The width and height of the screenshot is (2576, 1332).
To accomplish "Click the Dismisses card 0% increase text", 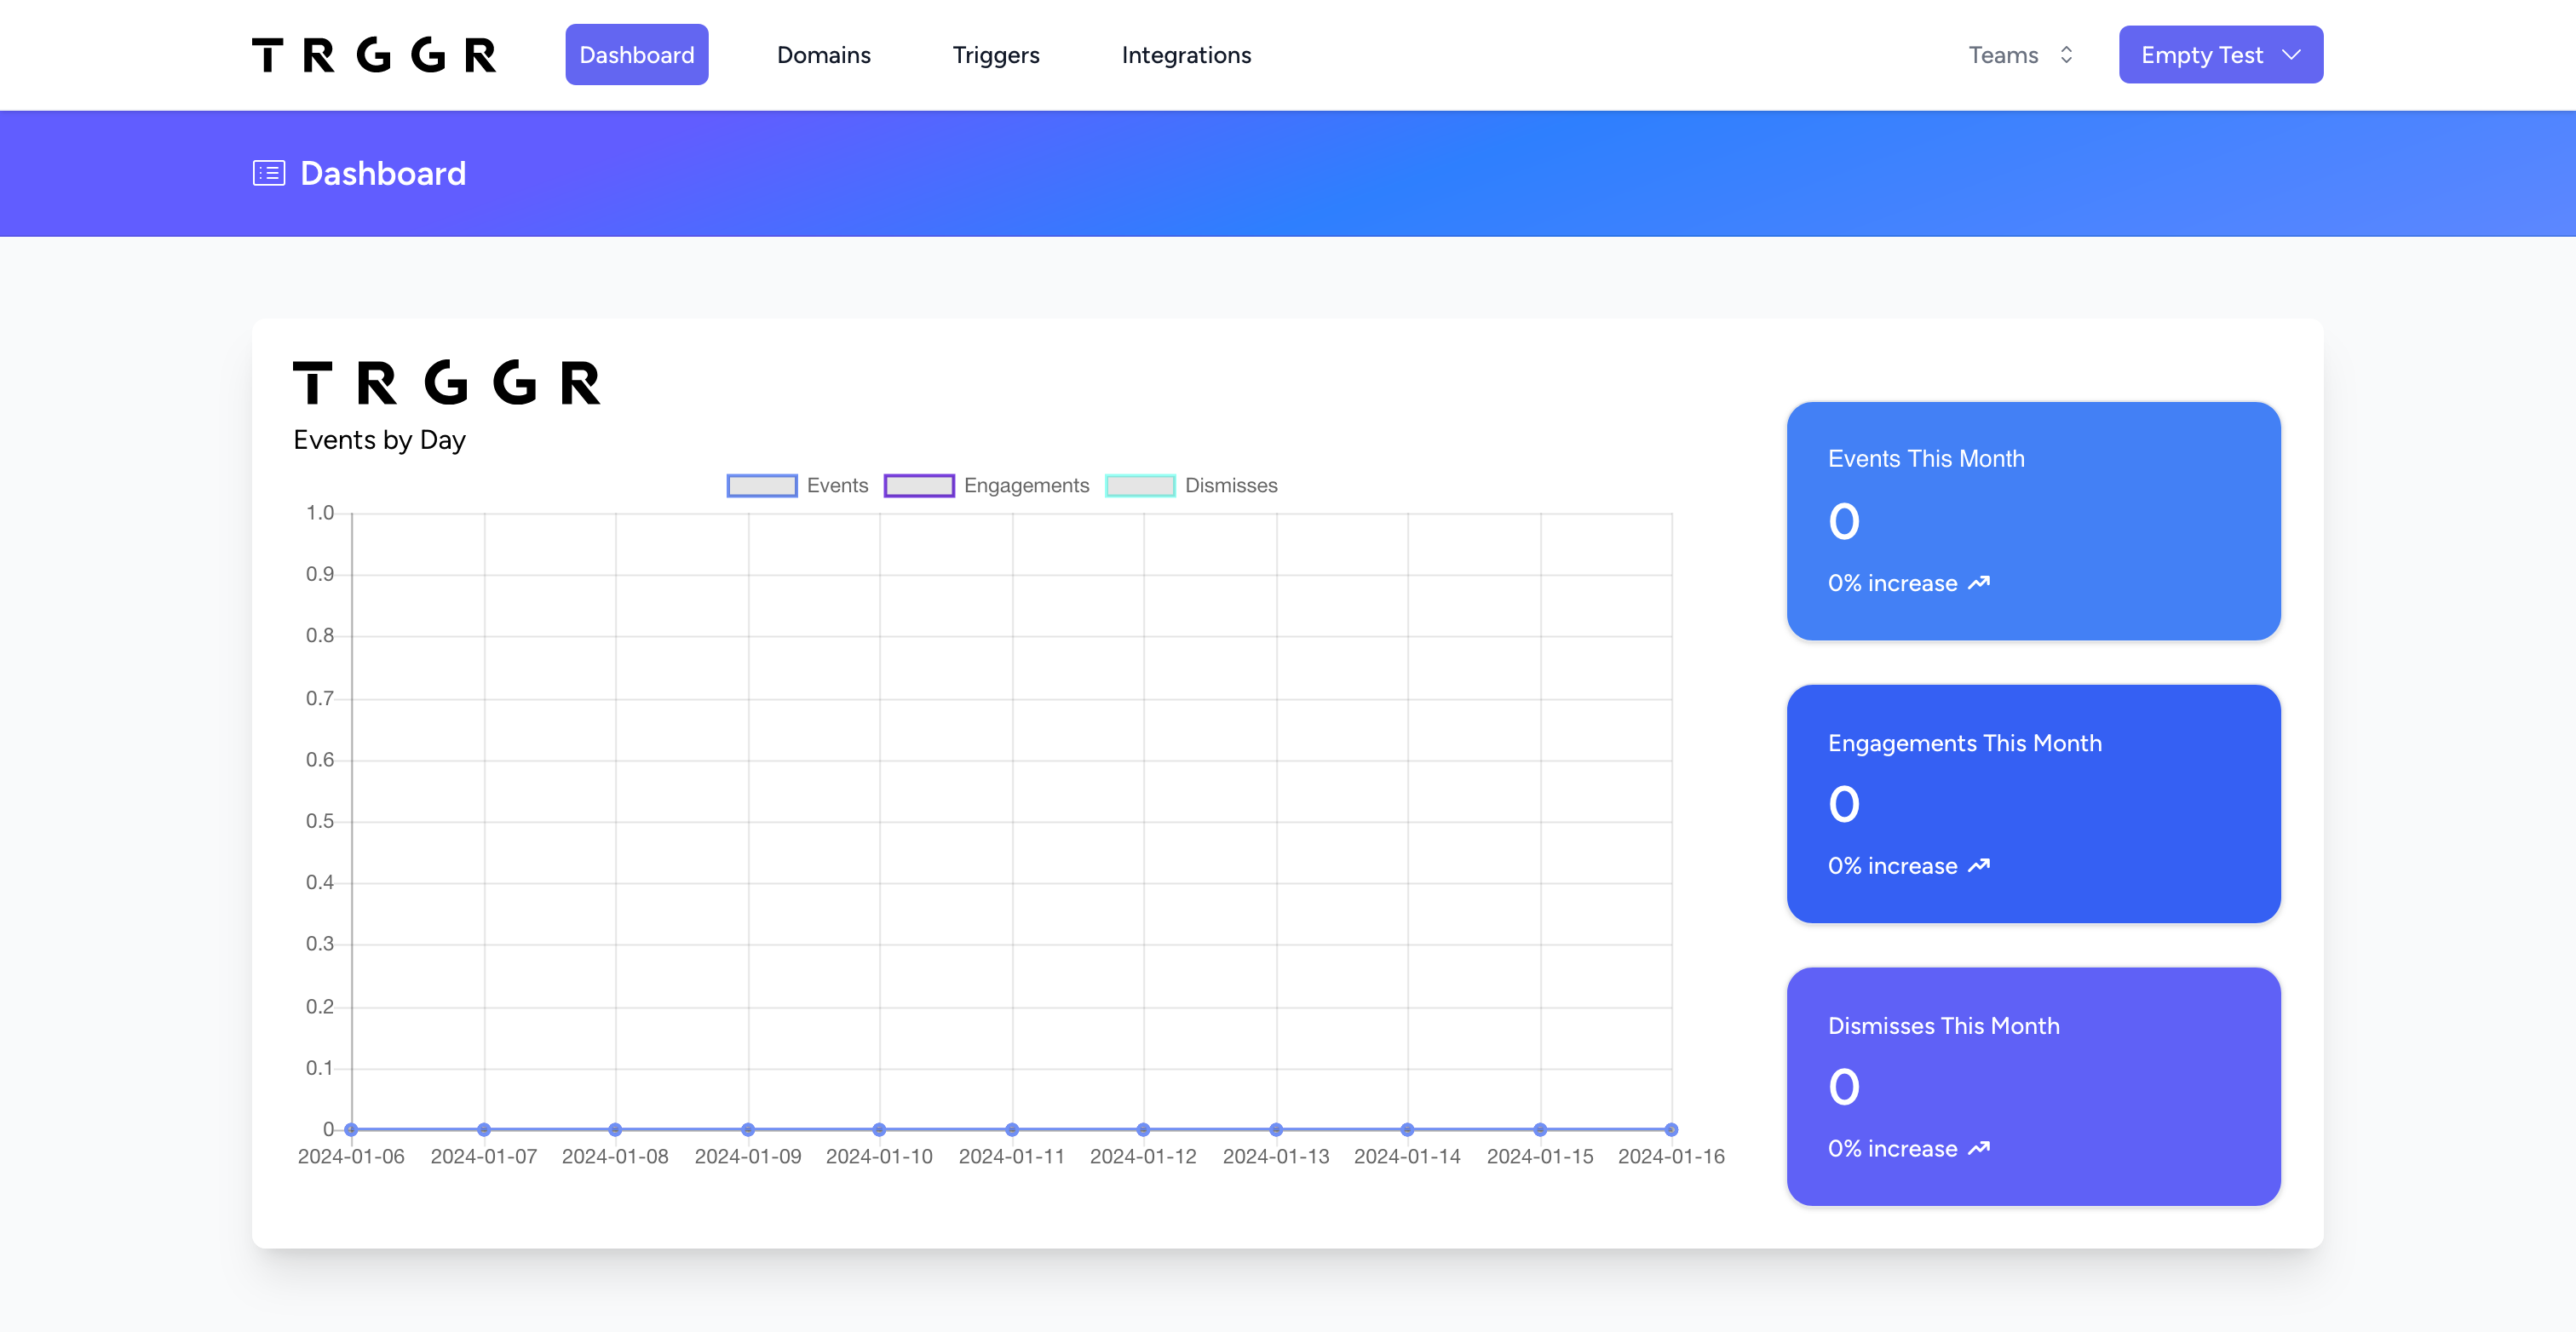I will 1892,1150.
